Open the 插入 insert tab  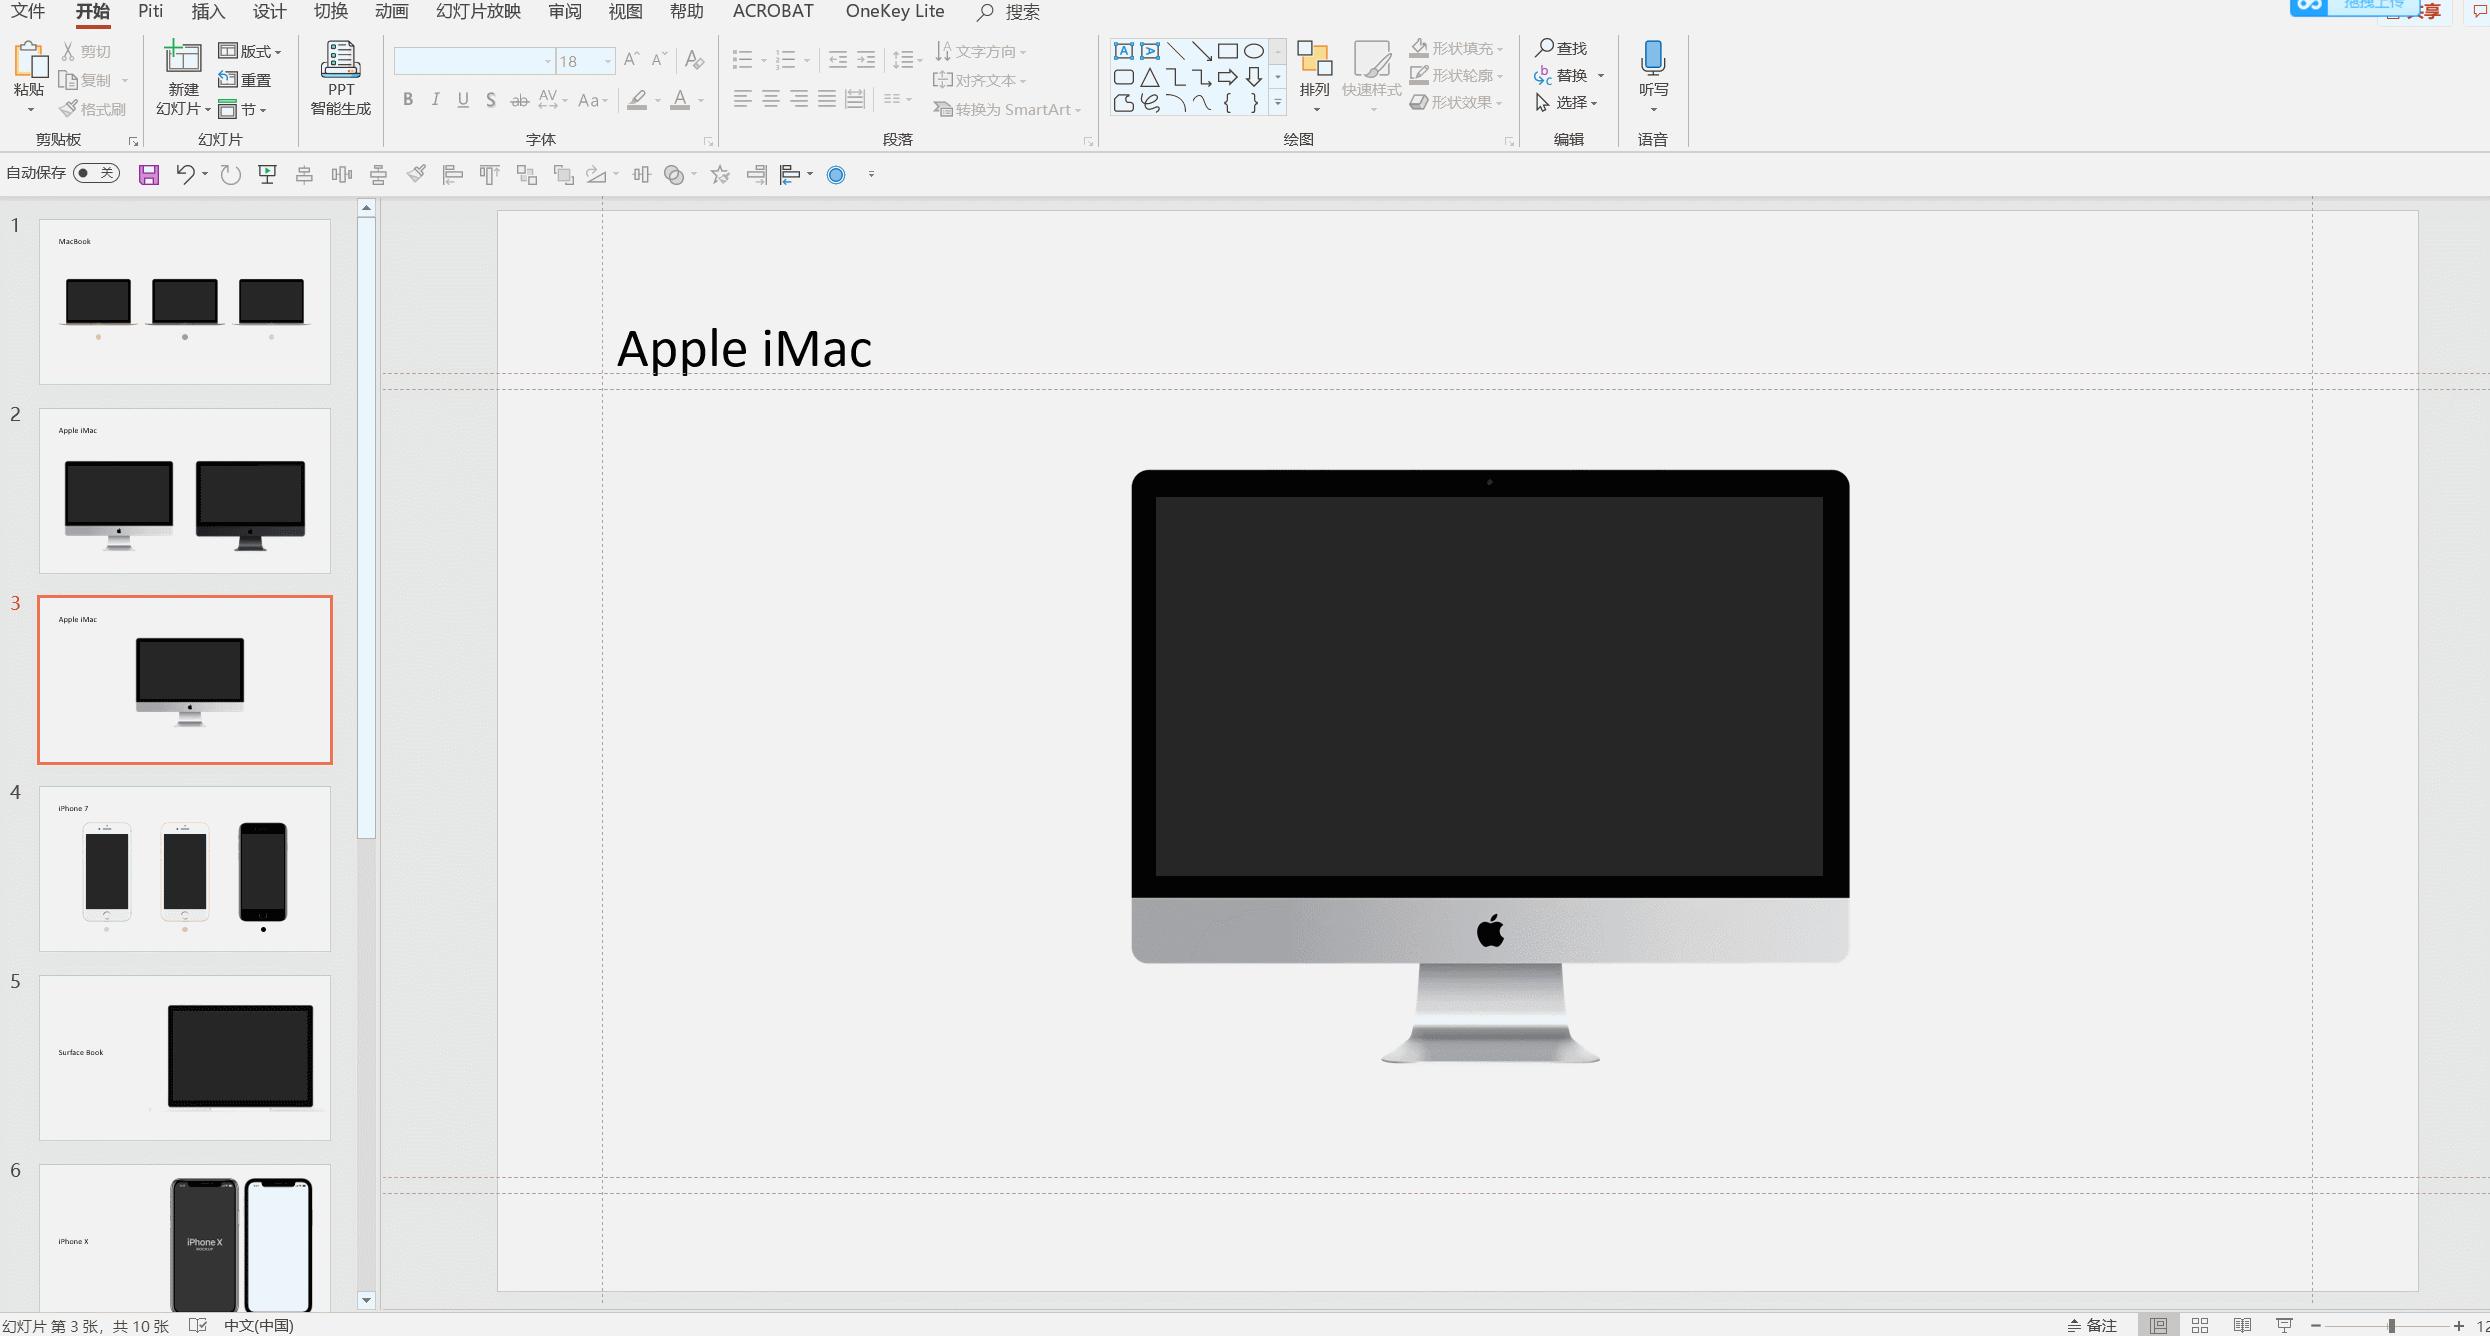pos(208,12)
